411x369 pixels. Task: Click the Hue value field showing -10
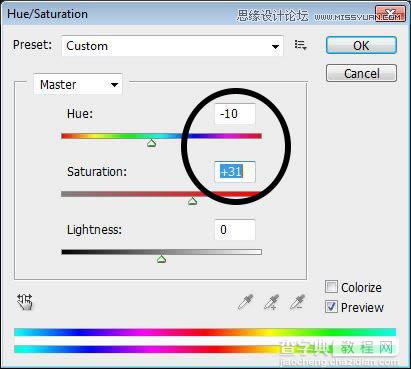235,114
